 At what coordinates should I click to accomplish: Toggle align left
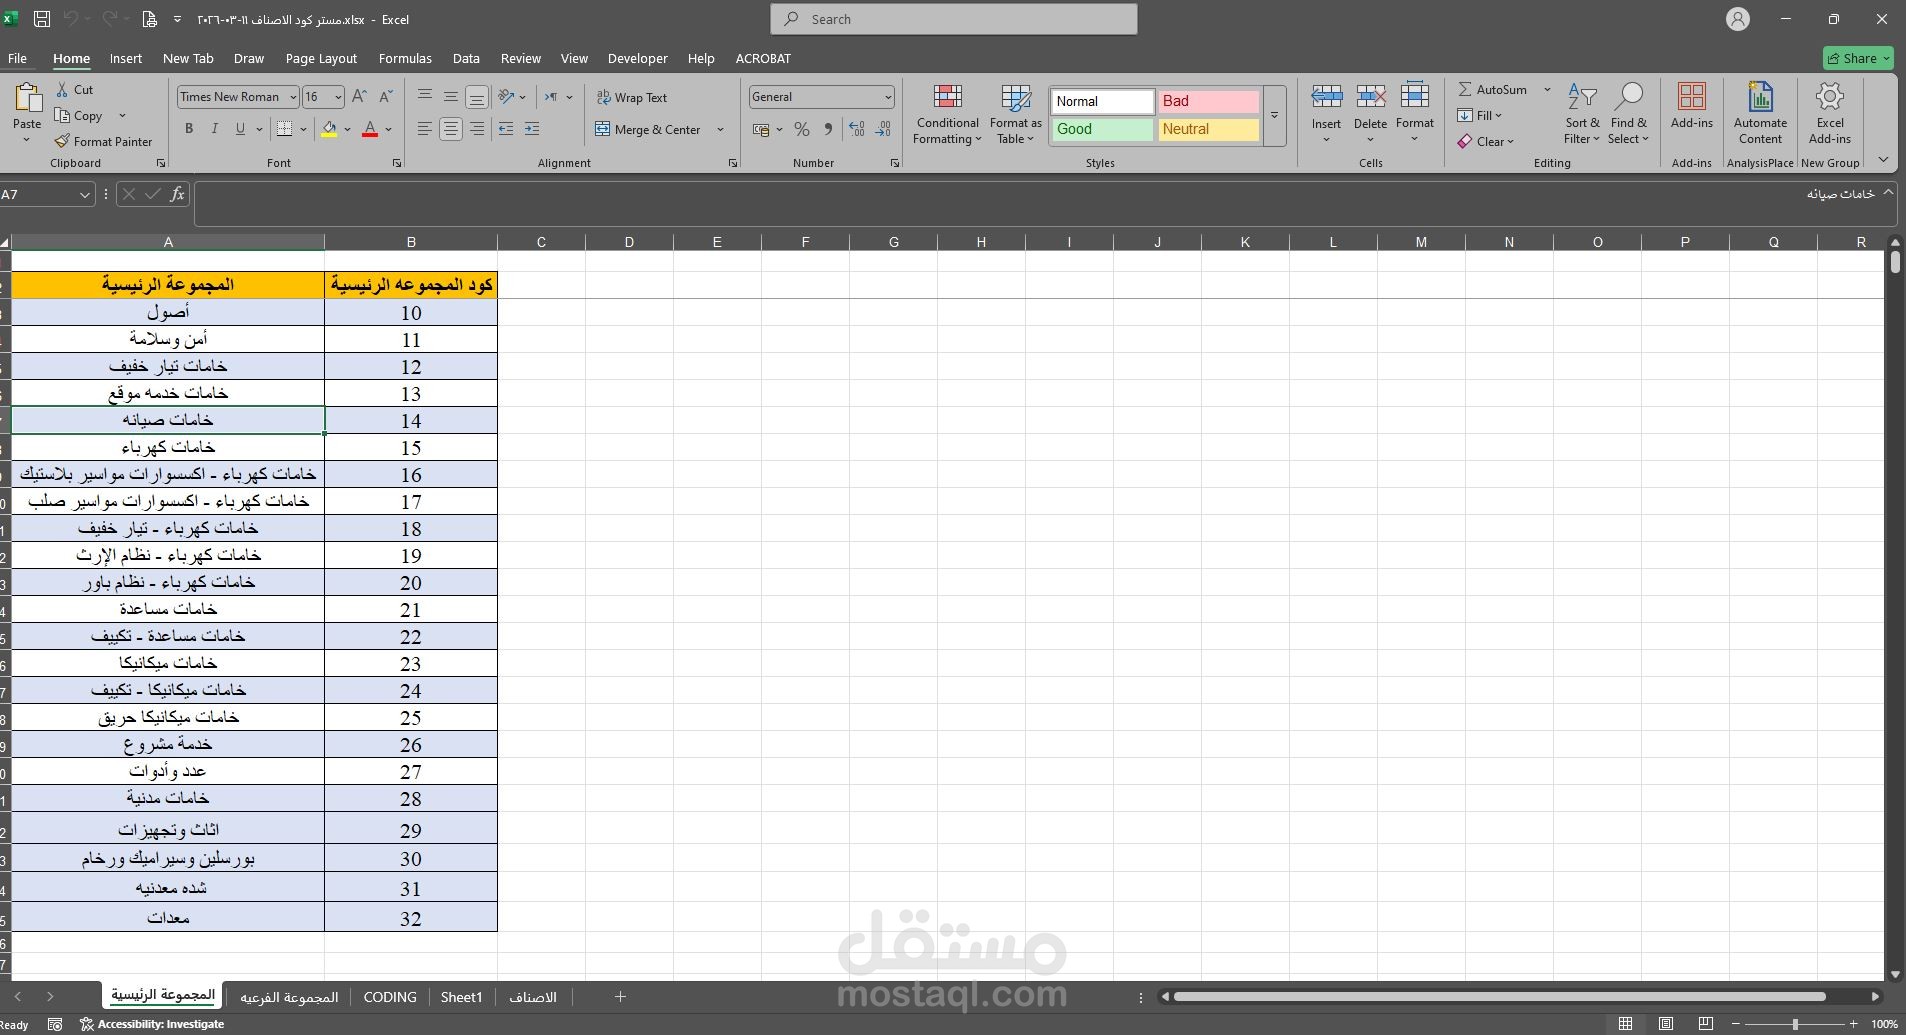coord(425,129)
